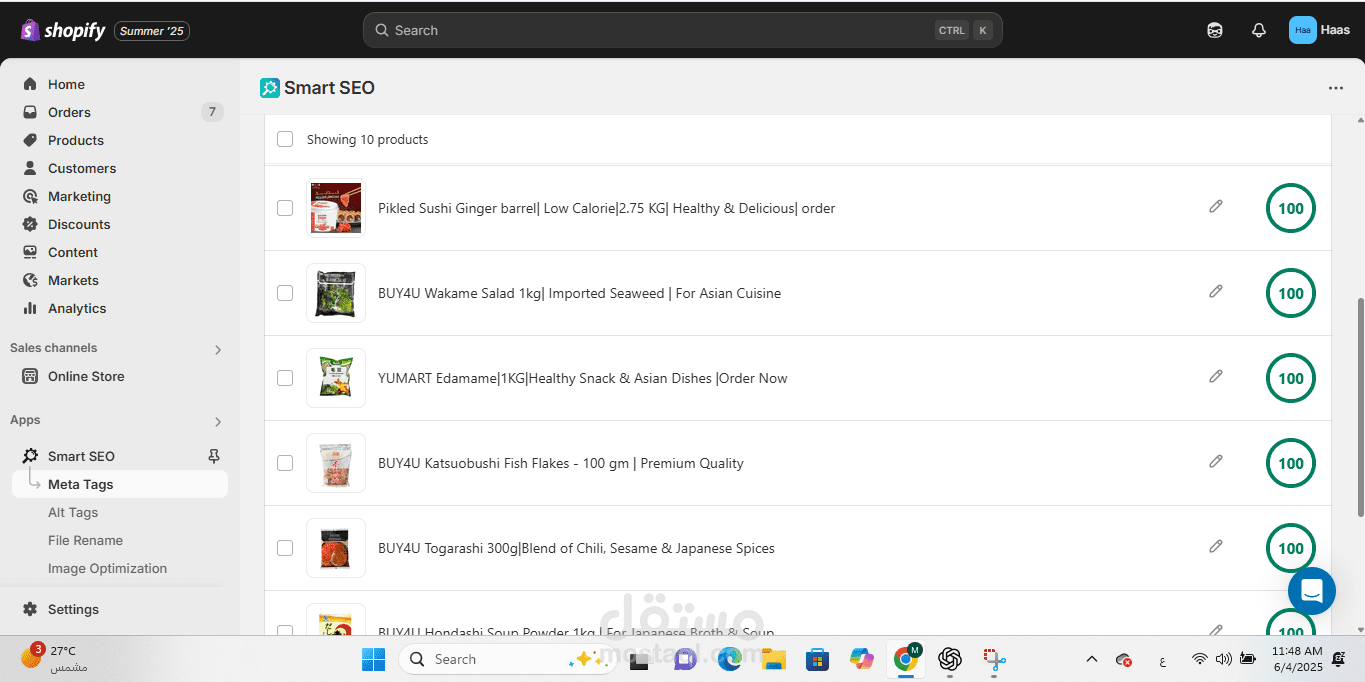Open Snipping Tool from the taskbar
1365x682 pixels.
994,659
